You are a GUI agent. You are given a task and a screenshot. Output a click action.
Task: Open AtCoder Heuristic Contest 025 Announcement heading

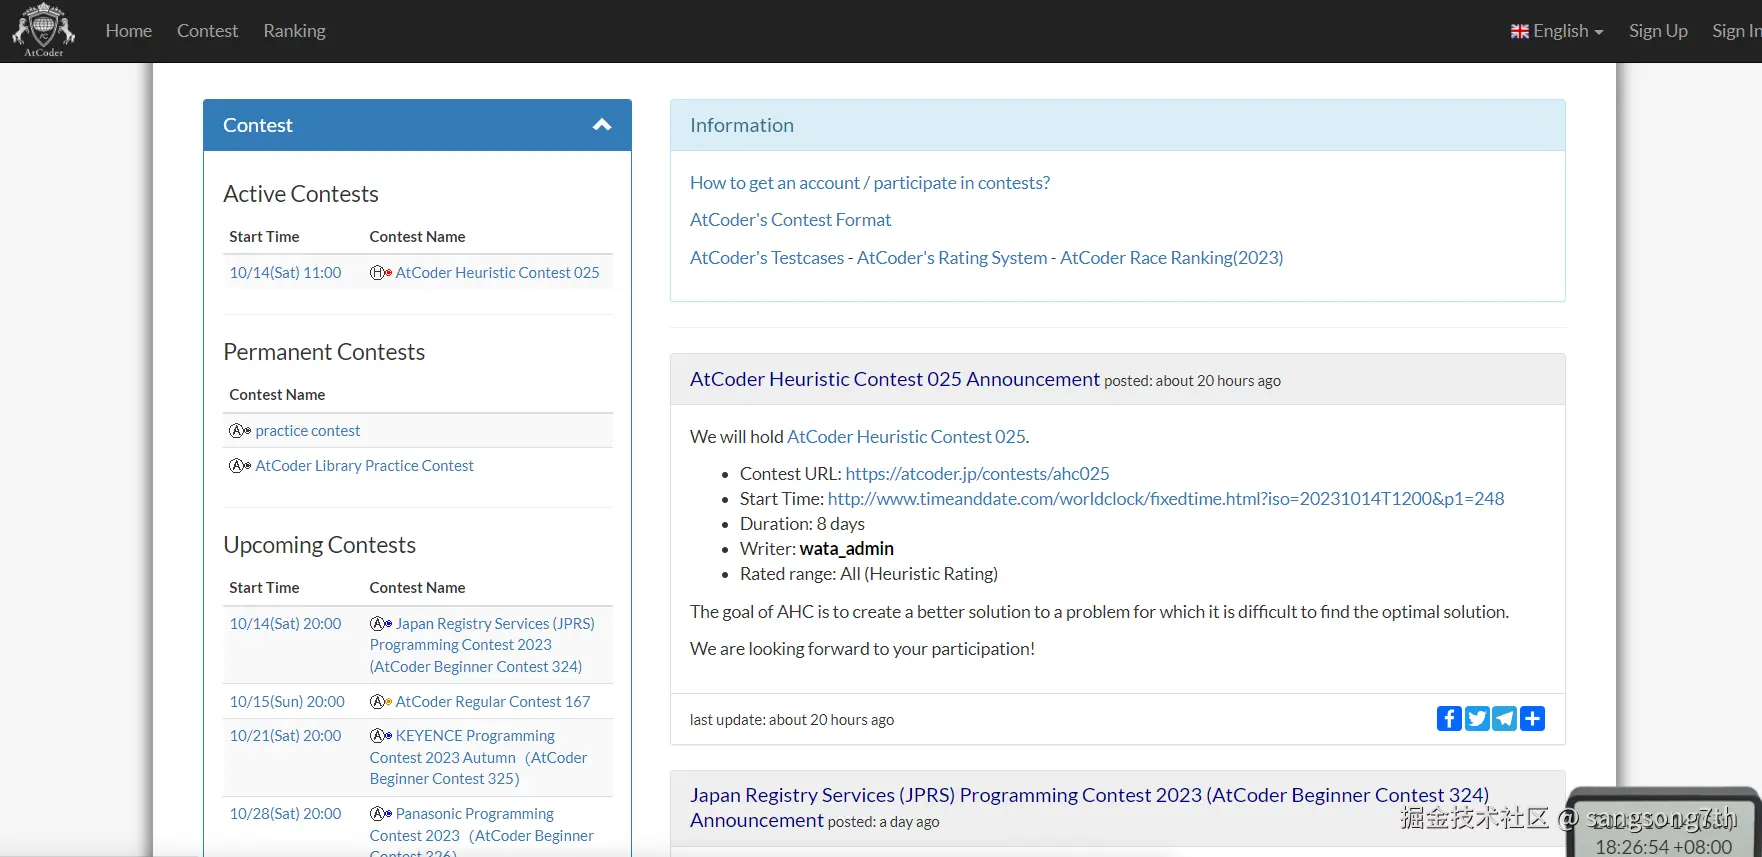[895, 379]
